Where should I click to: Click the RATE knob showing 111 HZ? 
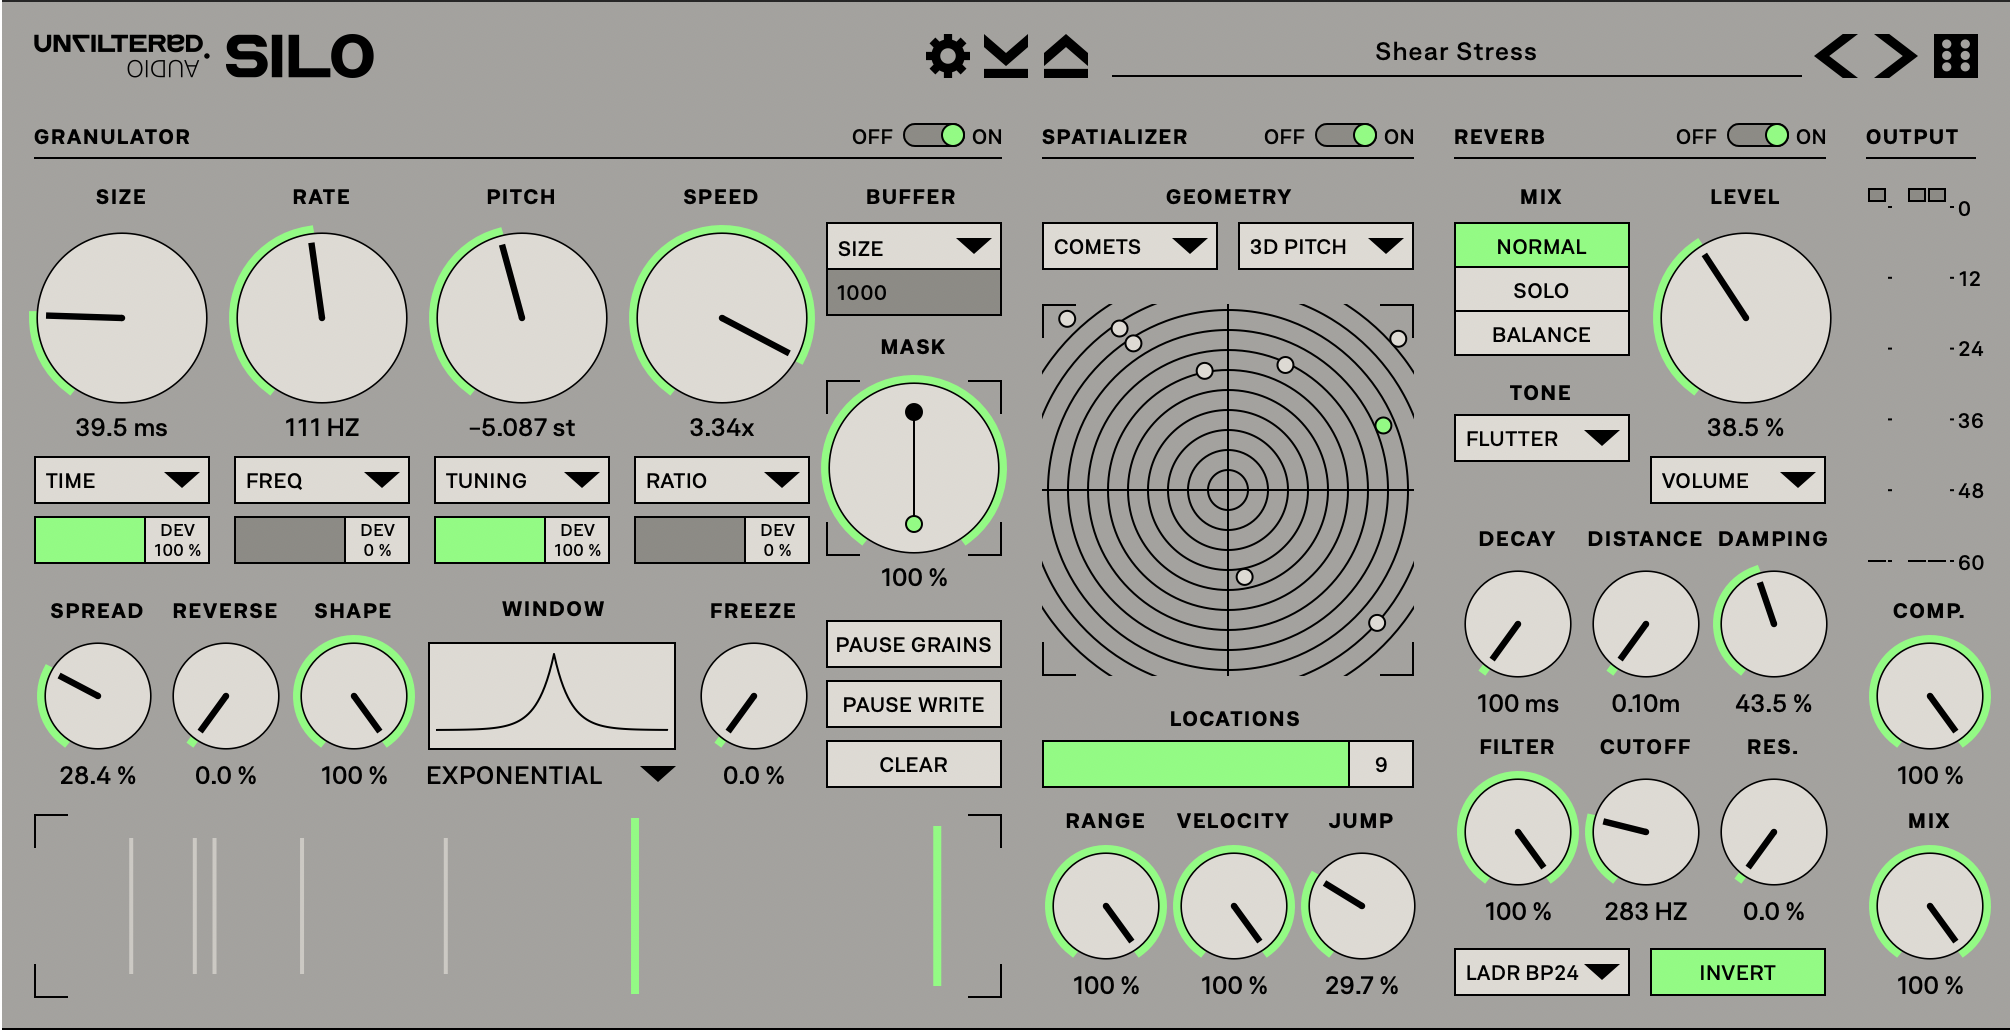click(x=322, y=318)
